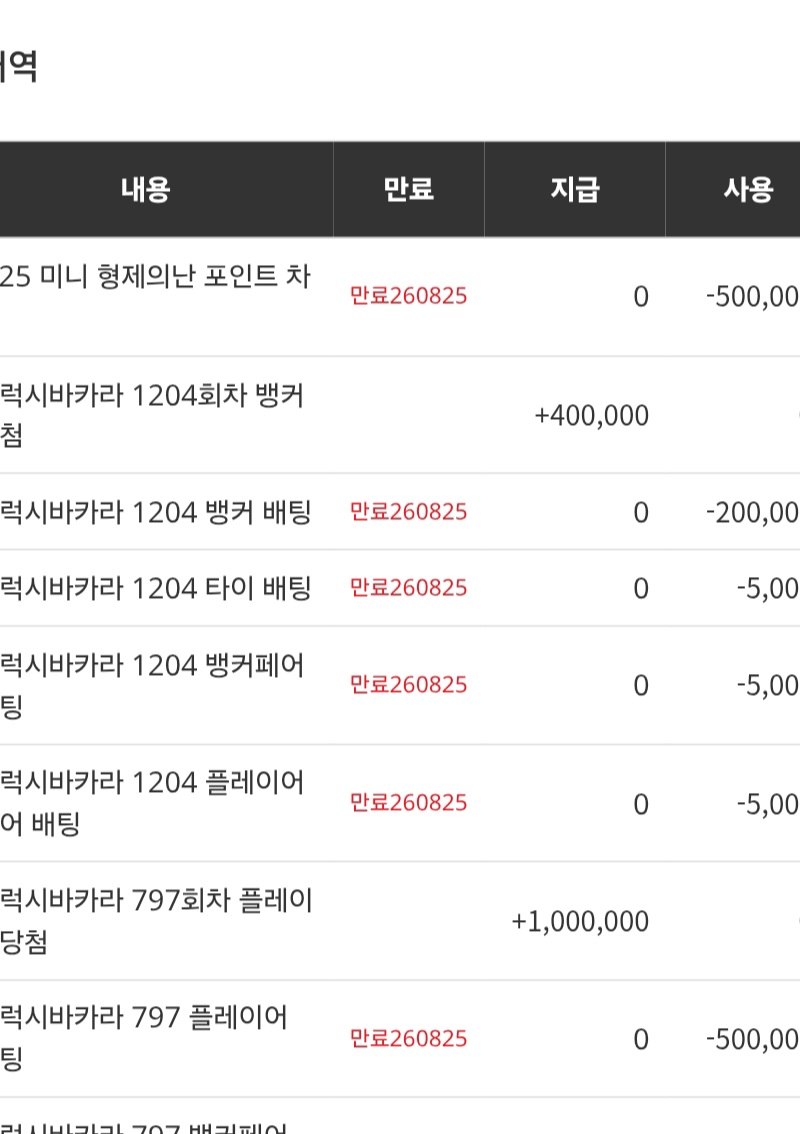Image resolution: width=800 pixels, height=1134 pixels.
Task: Select the 미니 형제의난 포인트 row text
Action: pos(155,277)
